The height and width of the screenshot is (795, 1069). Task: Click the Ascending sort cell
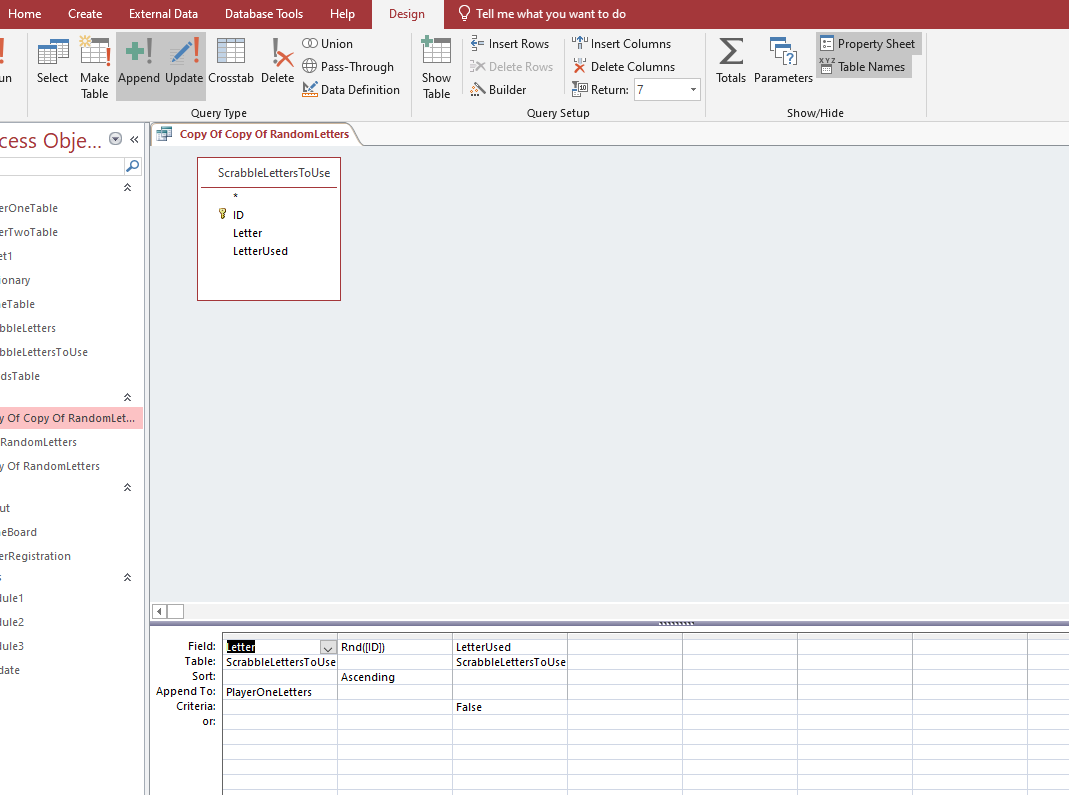395,677
